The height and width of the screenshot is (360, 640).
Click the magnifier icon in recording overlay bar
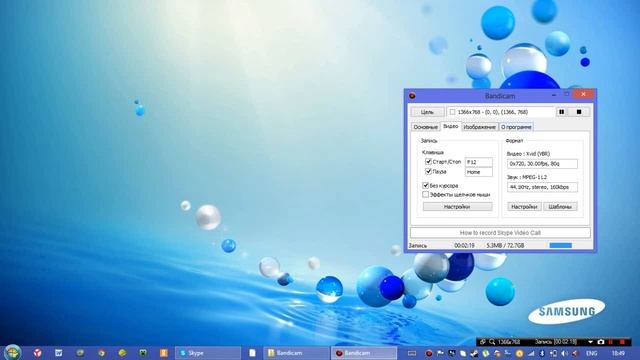[492, 342]
